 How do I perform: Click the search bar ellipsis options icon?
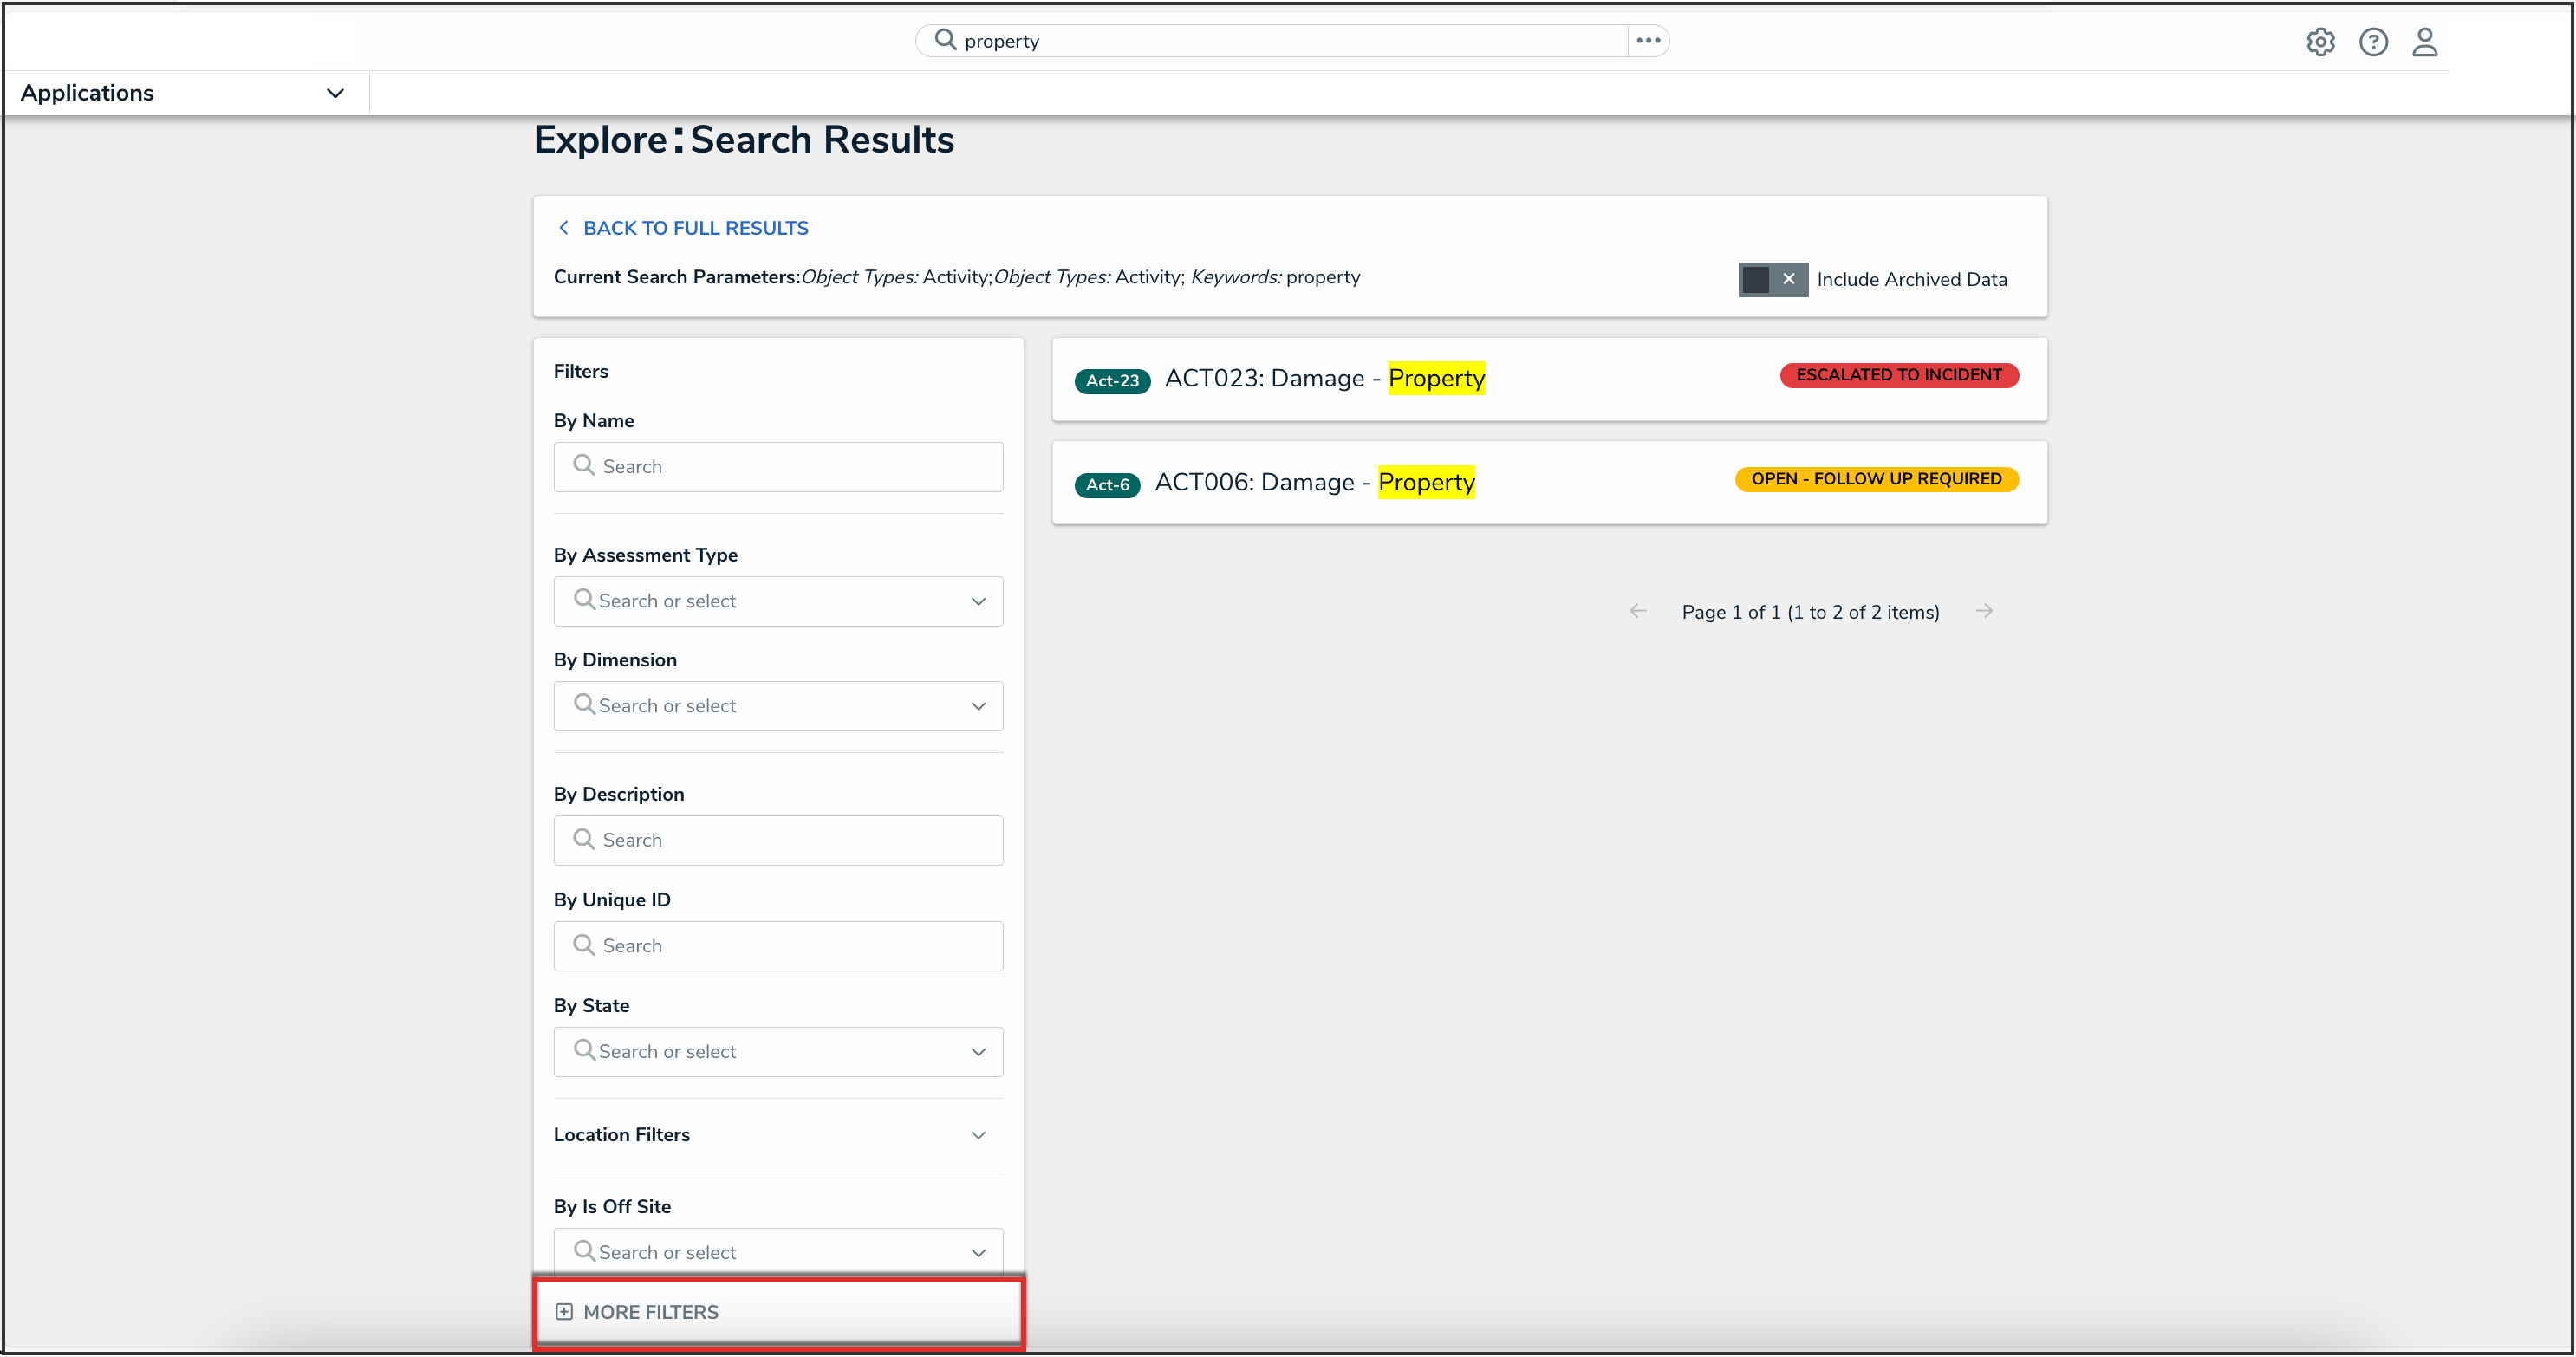coord(1648,41)
